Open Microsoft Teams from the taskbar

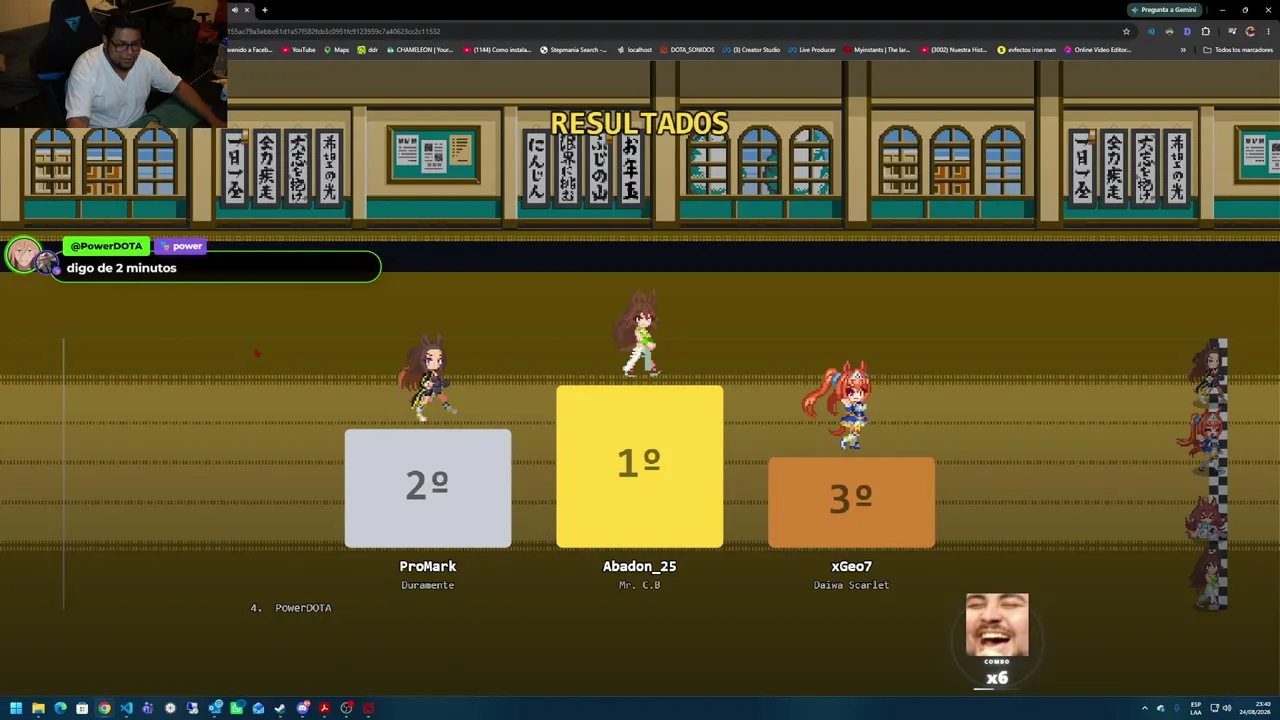[x=148, y=709]
